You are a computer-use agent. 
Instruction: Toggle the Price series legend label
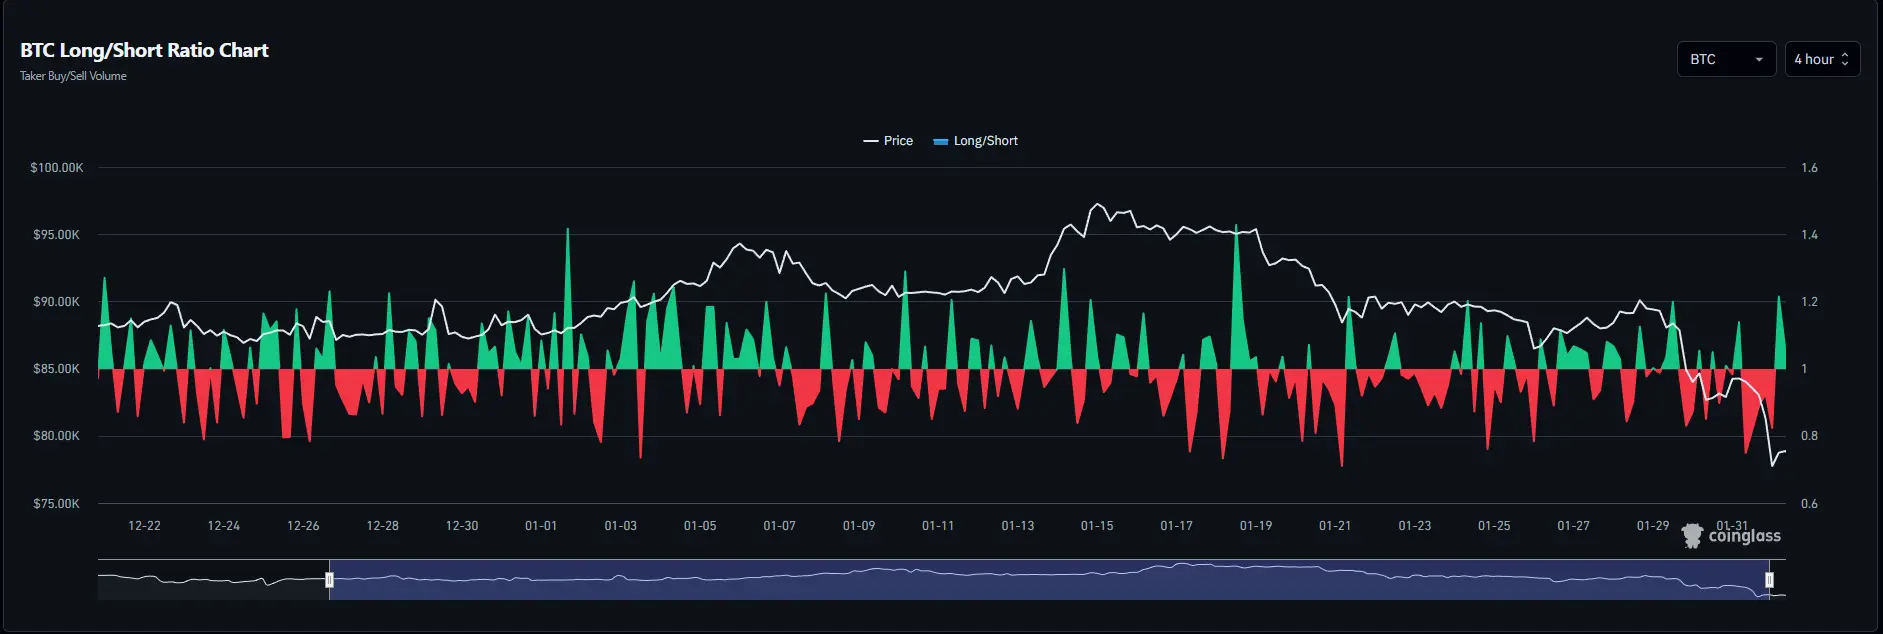tap(898, 141)
